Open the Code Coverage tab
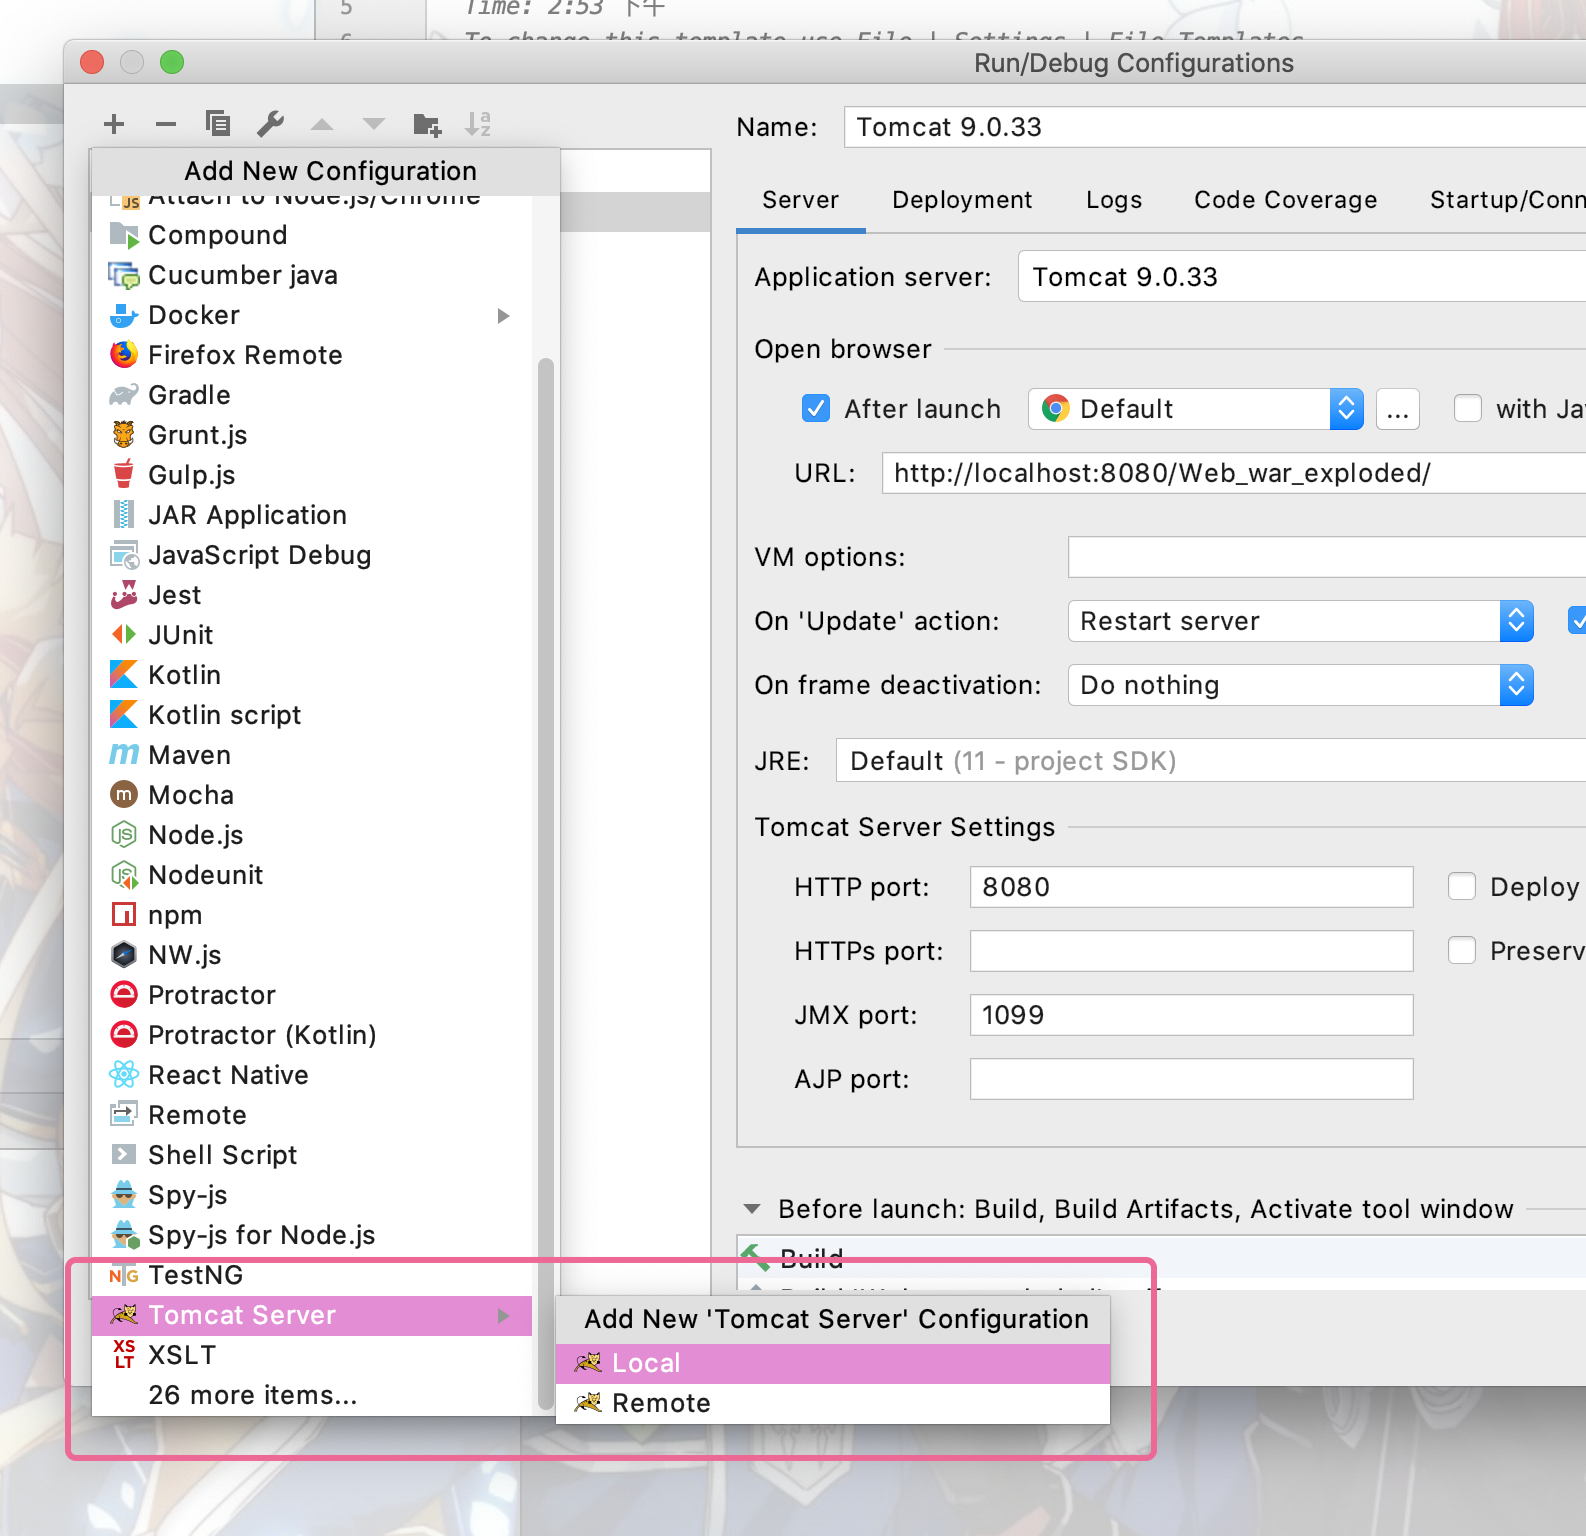 pyautogui.click(x=1285, y=200)
